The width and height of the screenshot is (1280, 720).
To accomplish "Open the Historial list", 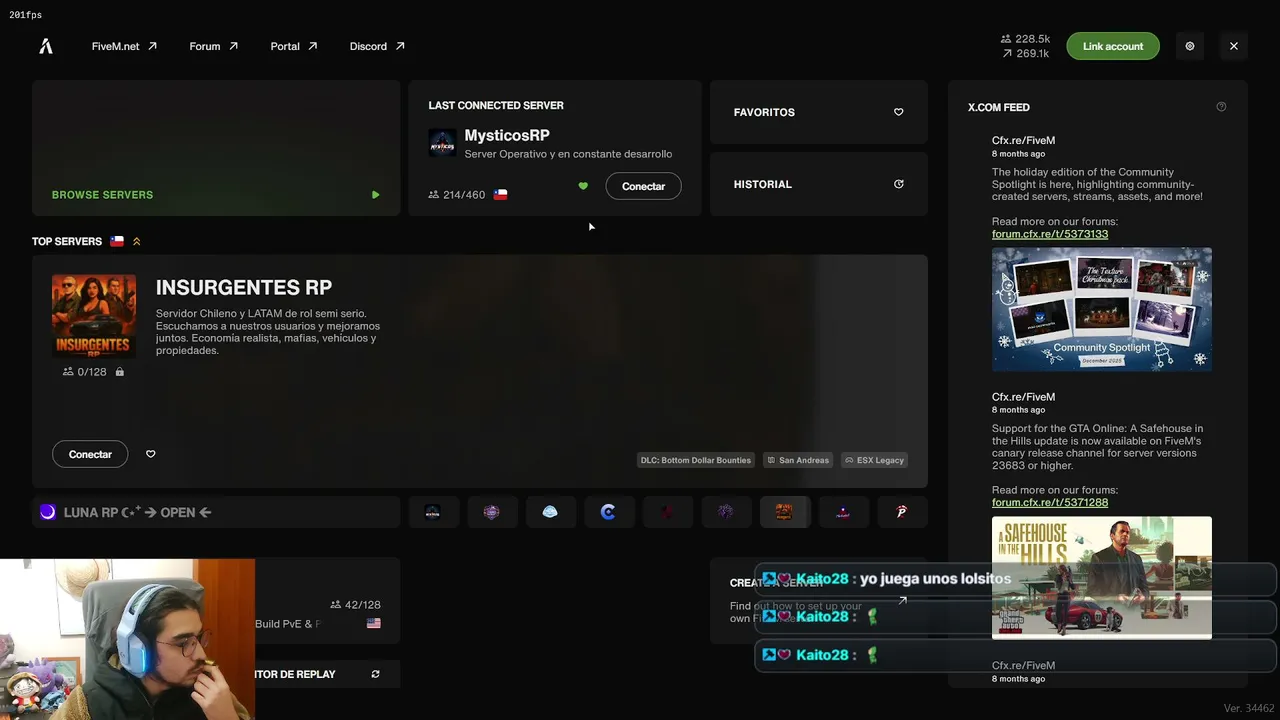I will pos(819,184).
